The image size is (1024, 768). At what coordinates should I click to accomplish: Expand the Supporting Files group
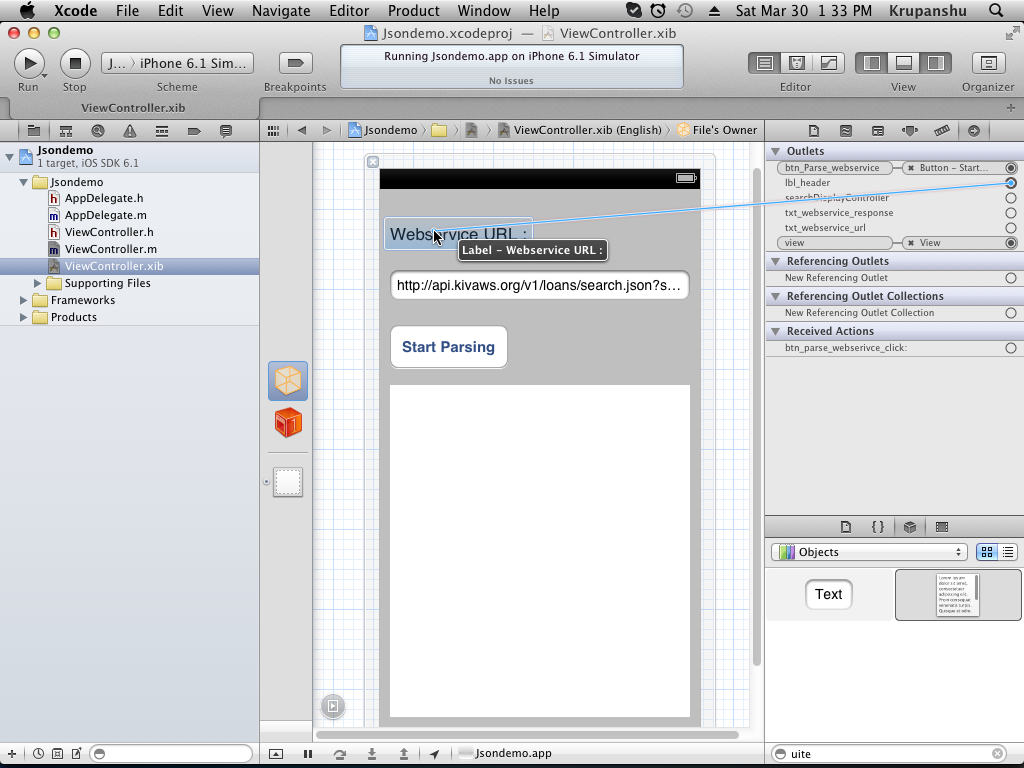click(x=38, y=283)
